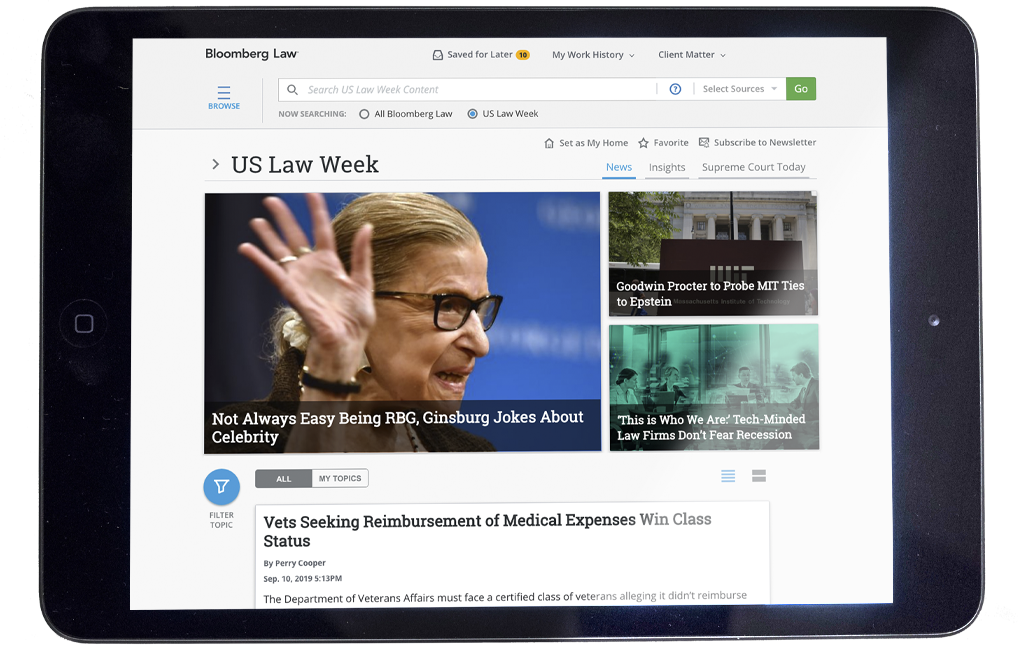Image resolution: width=1018 pixels, height=645 pixels.
Task: Expand the chevron beside US Law Week title
Action: click(x=216, y=164)
